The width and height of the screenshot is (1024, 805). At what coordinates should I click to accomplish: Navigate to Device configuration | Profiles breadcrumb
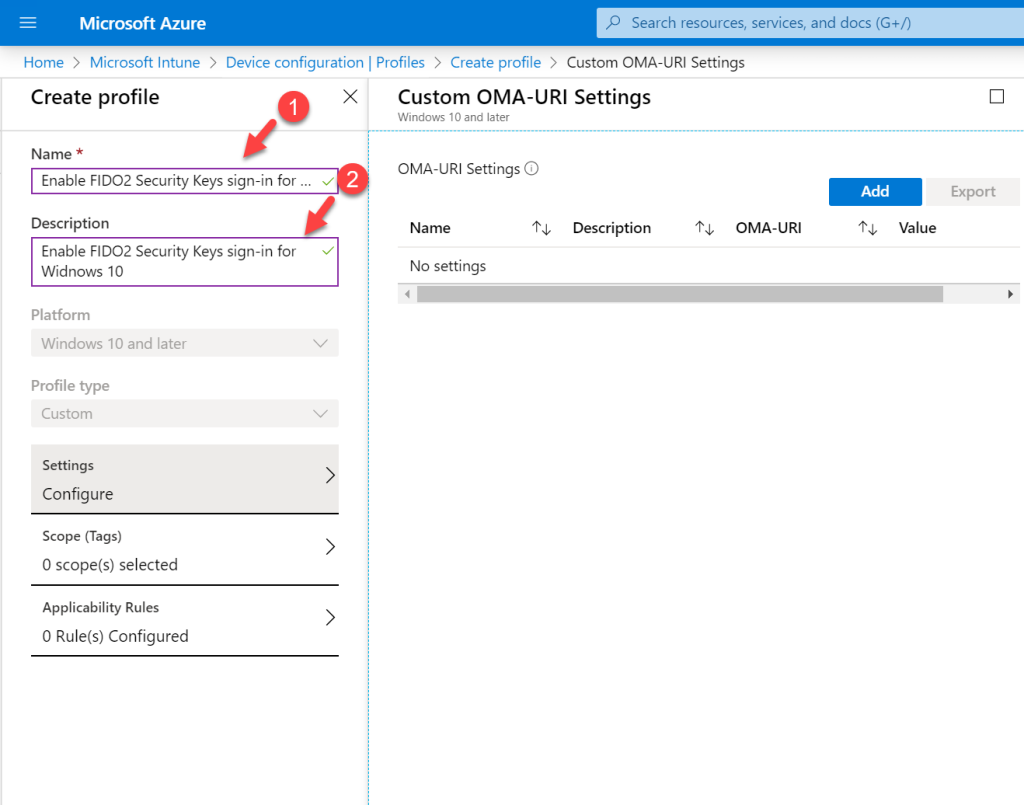click(x=325, y=62)
